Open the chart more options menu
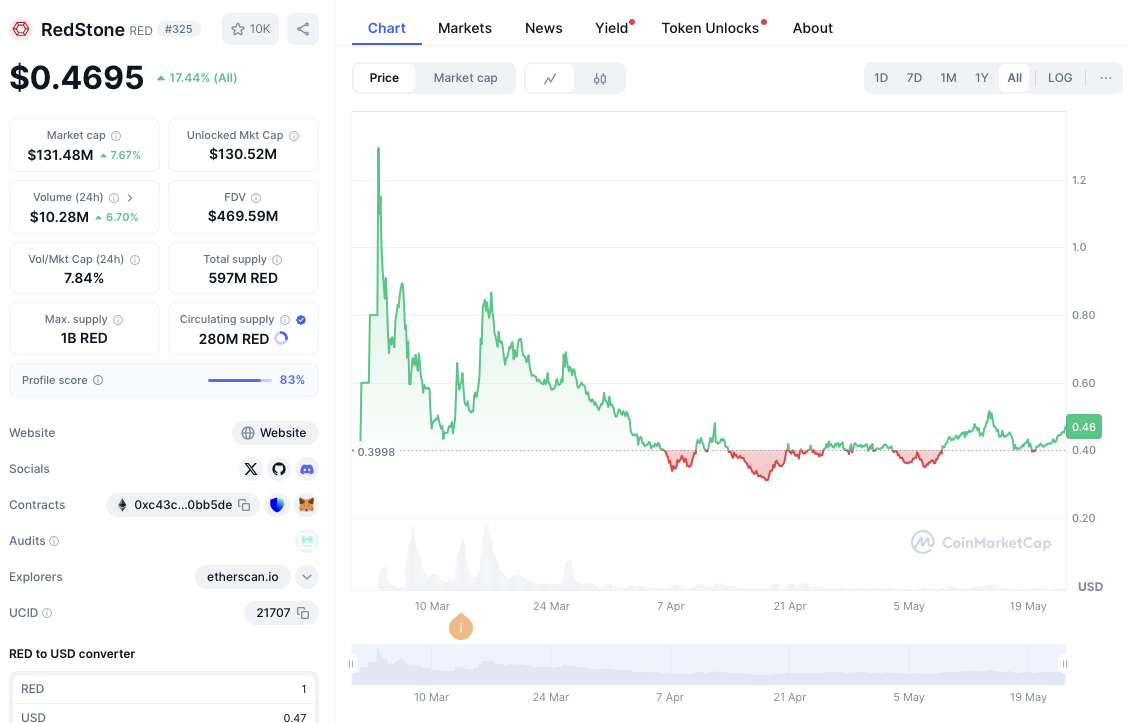 [x=1106, y=78]
